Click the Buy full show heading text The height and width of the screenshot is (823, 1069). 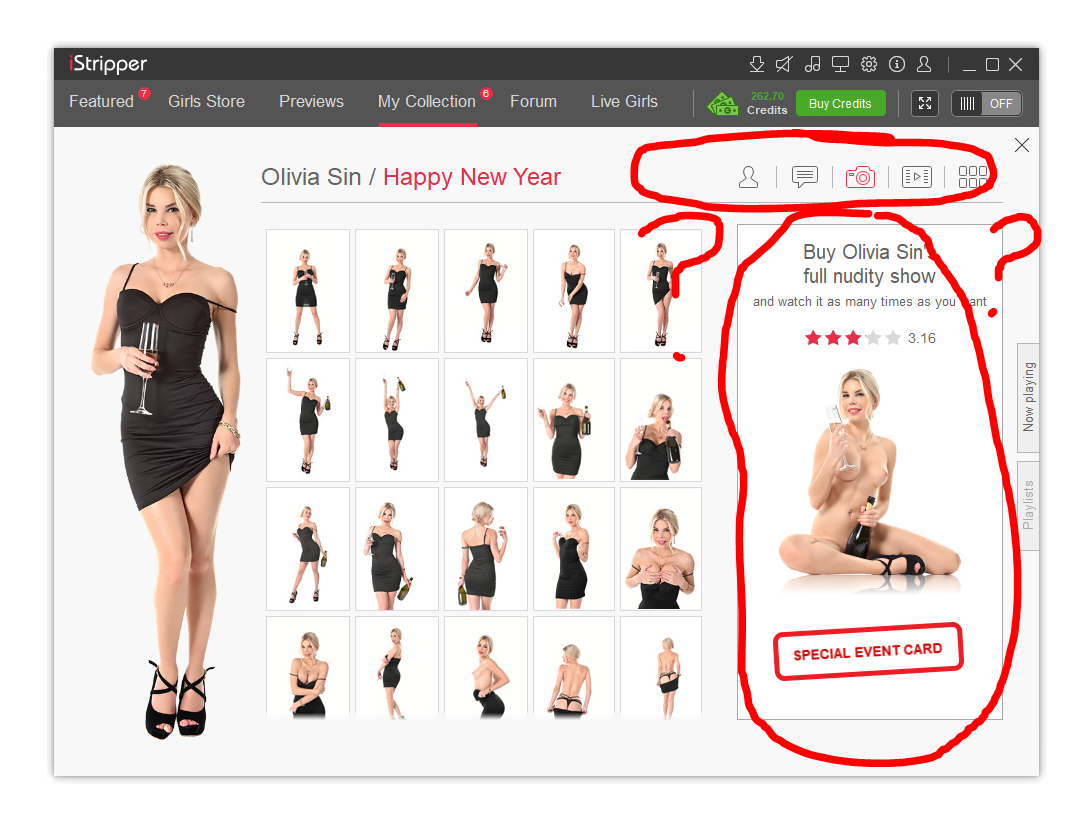(x=869, y=264)
